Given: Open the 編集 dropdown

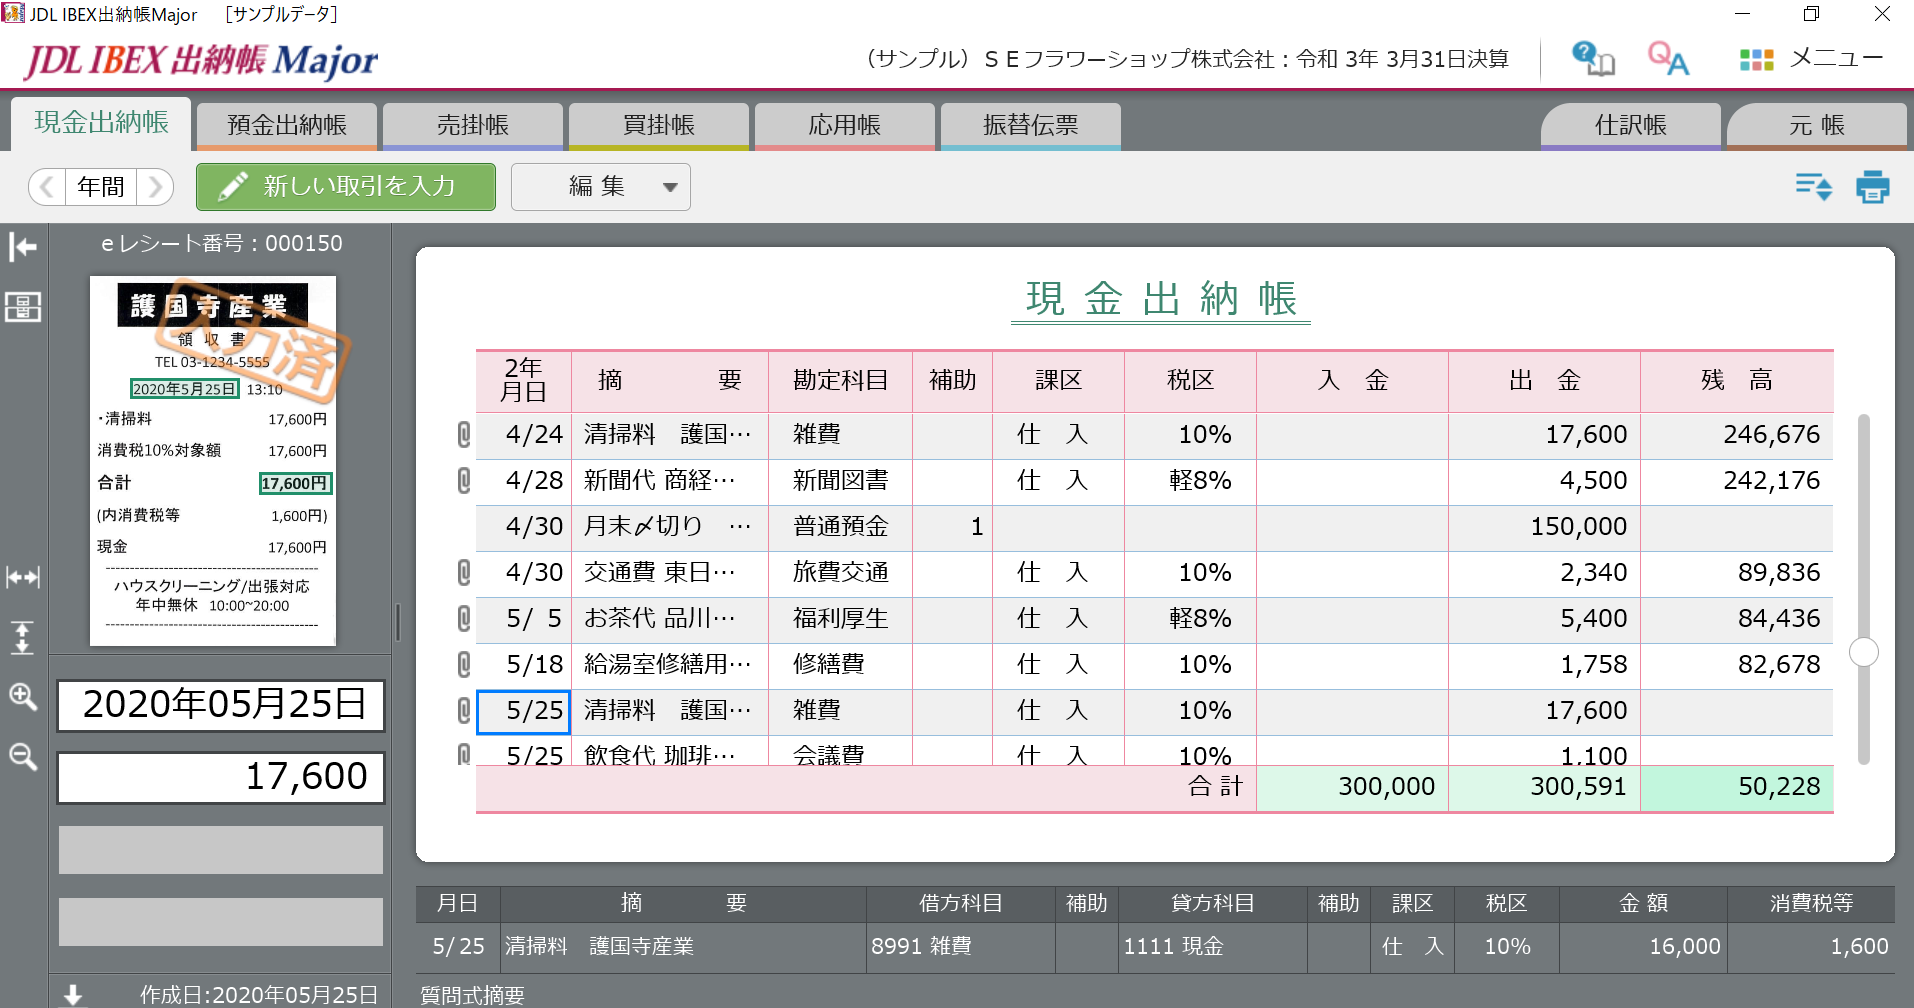Looking at the screenshot, I should point(599,186).
